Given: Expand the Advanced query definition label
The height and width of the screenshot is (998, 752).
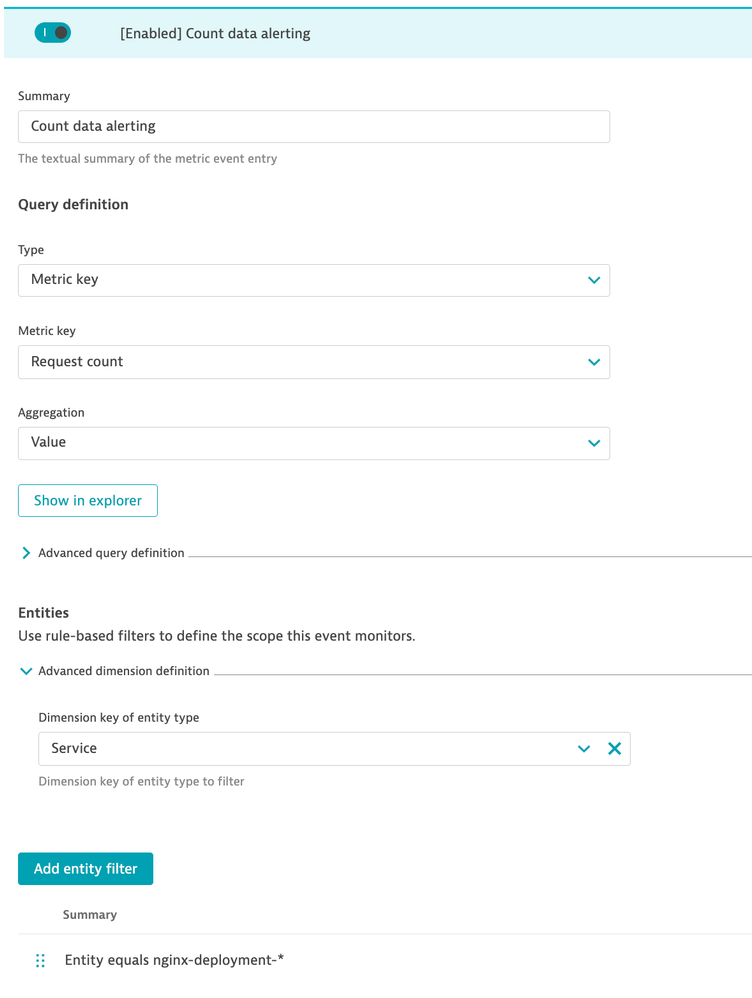Looking at the screenshot, I should click(x=111, y=553).
